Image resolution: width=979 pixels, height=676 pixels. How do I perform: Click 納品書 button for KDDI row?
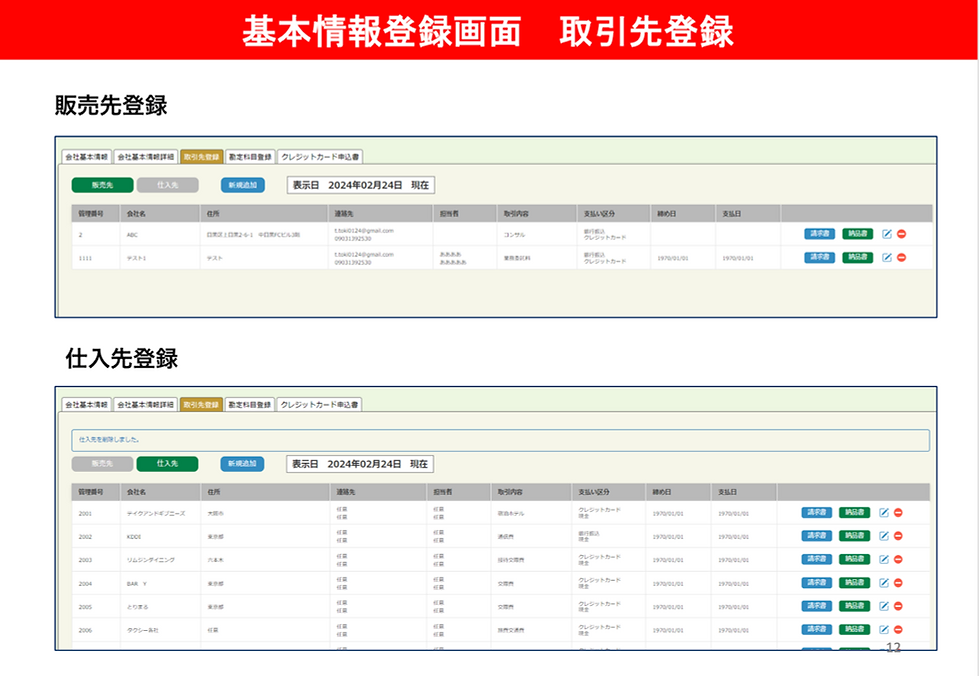pos(854,536)
